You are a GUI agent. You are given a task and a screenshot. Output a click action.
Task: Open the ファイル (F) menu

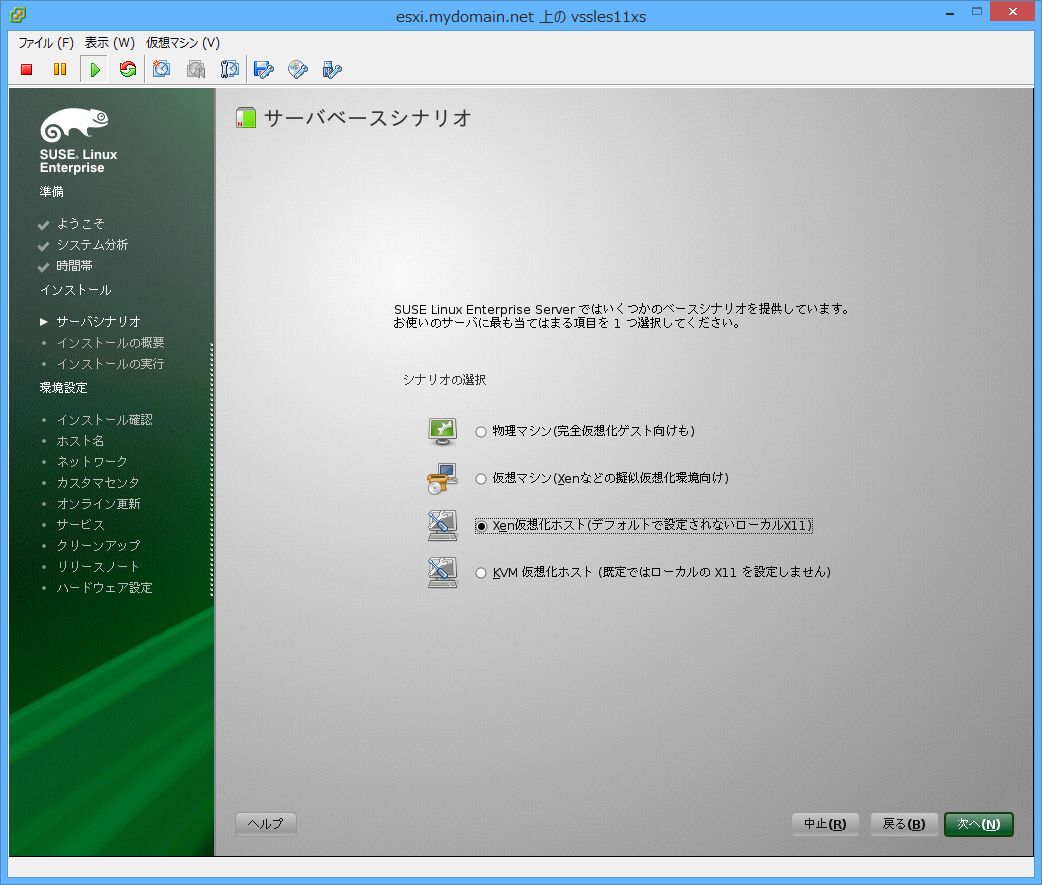pyautogui.click(x=46, y=43)
